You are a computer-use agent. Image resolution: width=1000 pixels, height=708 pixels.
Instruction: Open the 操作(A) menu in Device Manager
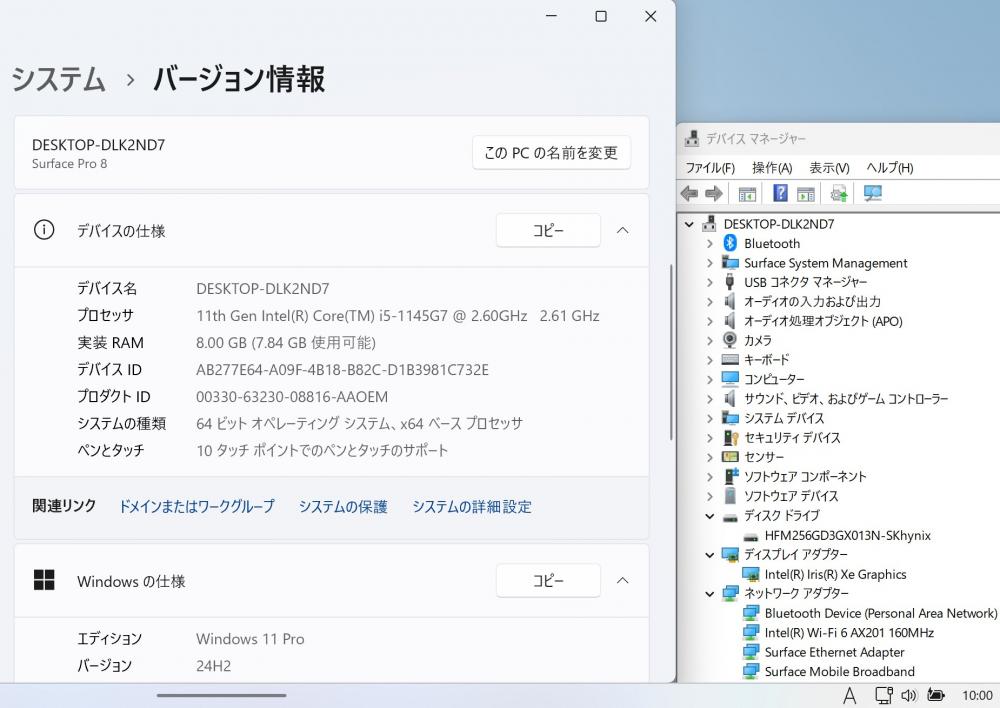click(x=772, y=168)
